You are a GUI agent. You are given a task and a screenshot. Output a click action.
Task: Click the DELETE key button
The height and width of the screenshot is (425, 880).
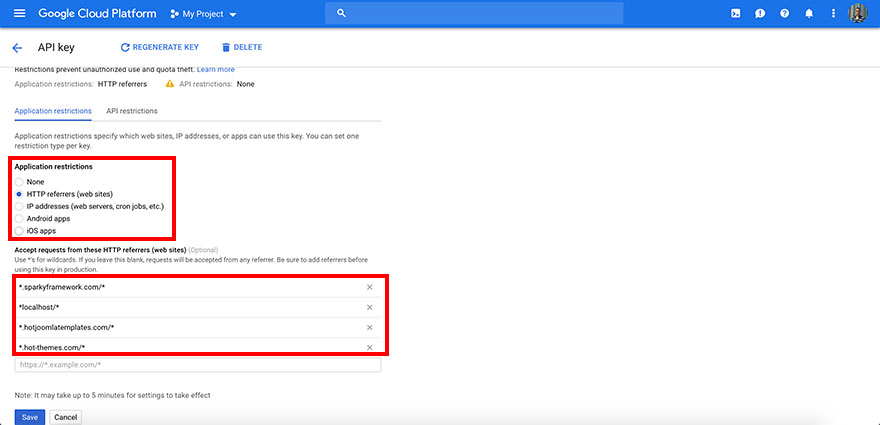pyautogui.click(x=242, y=47)
